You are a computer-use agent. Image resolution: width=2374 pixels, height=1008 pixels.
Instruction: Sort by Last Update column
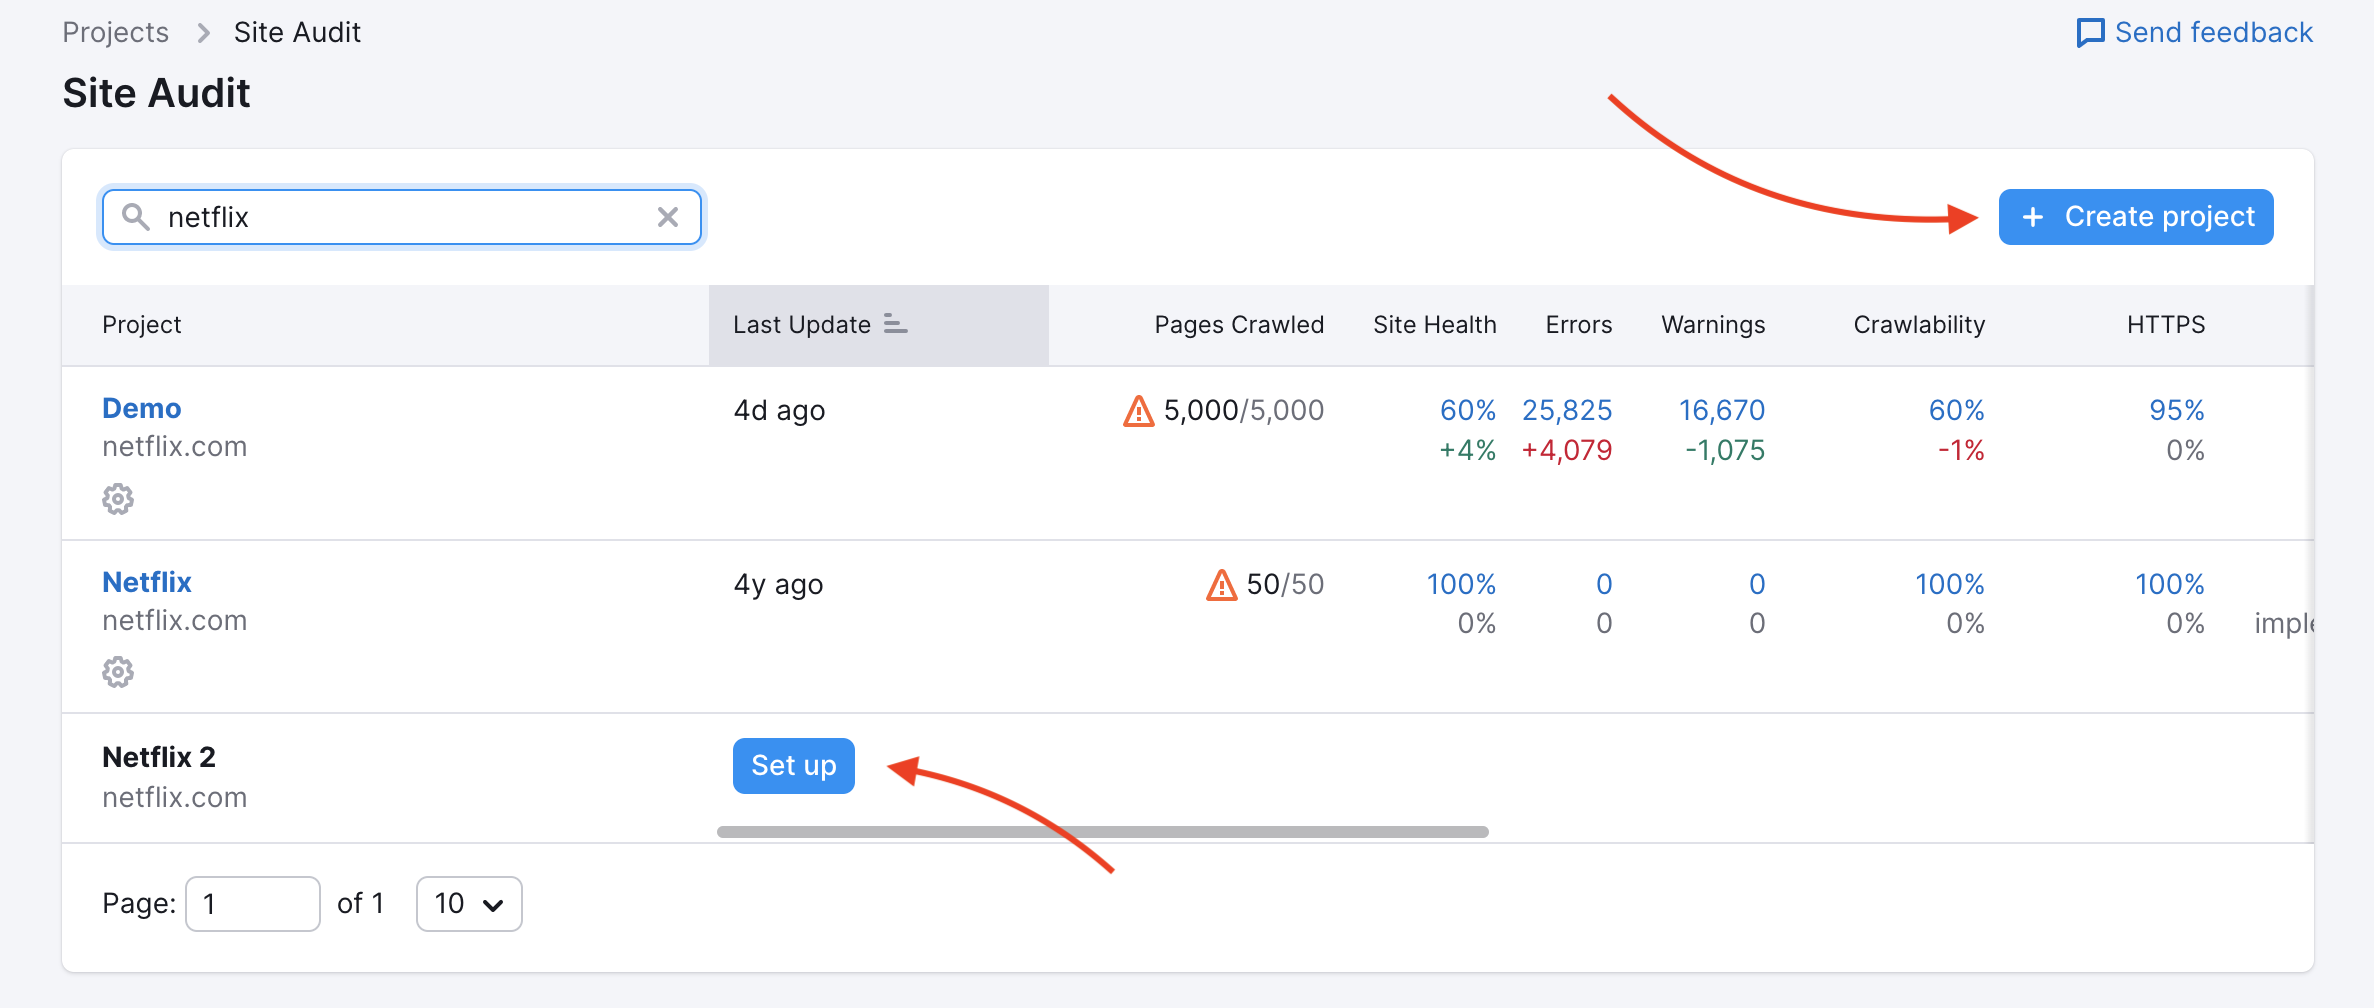[879, 325]
